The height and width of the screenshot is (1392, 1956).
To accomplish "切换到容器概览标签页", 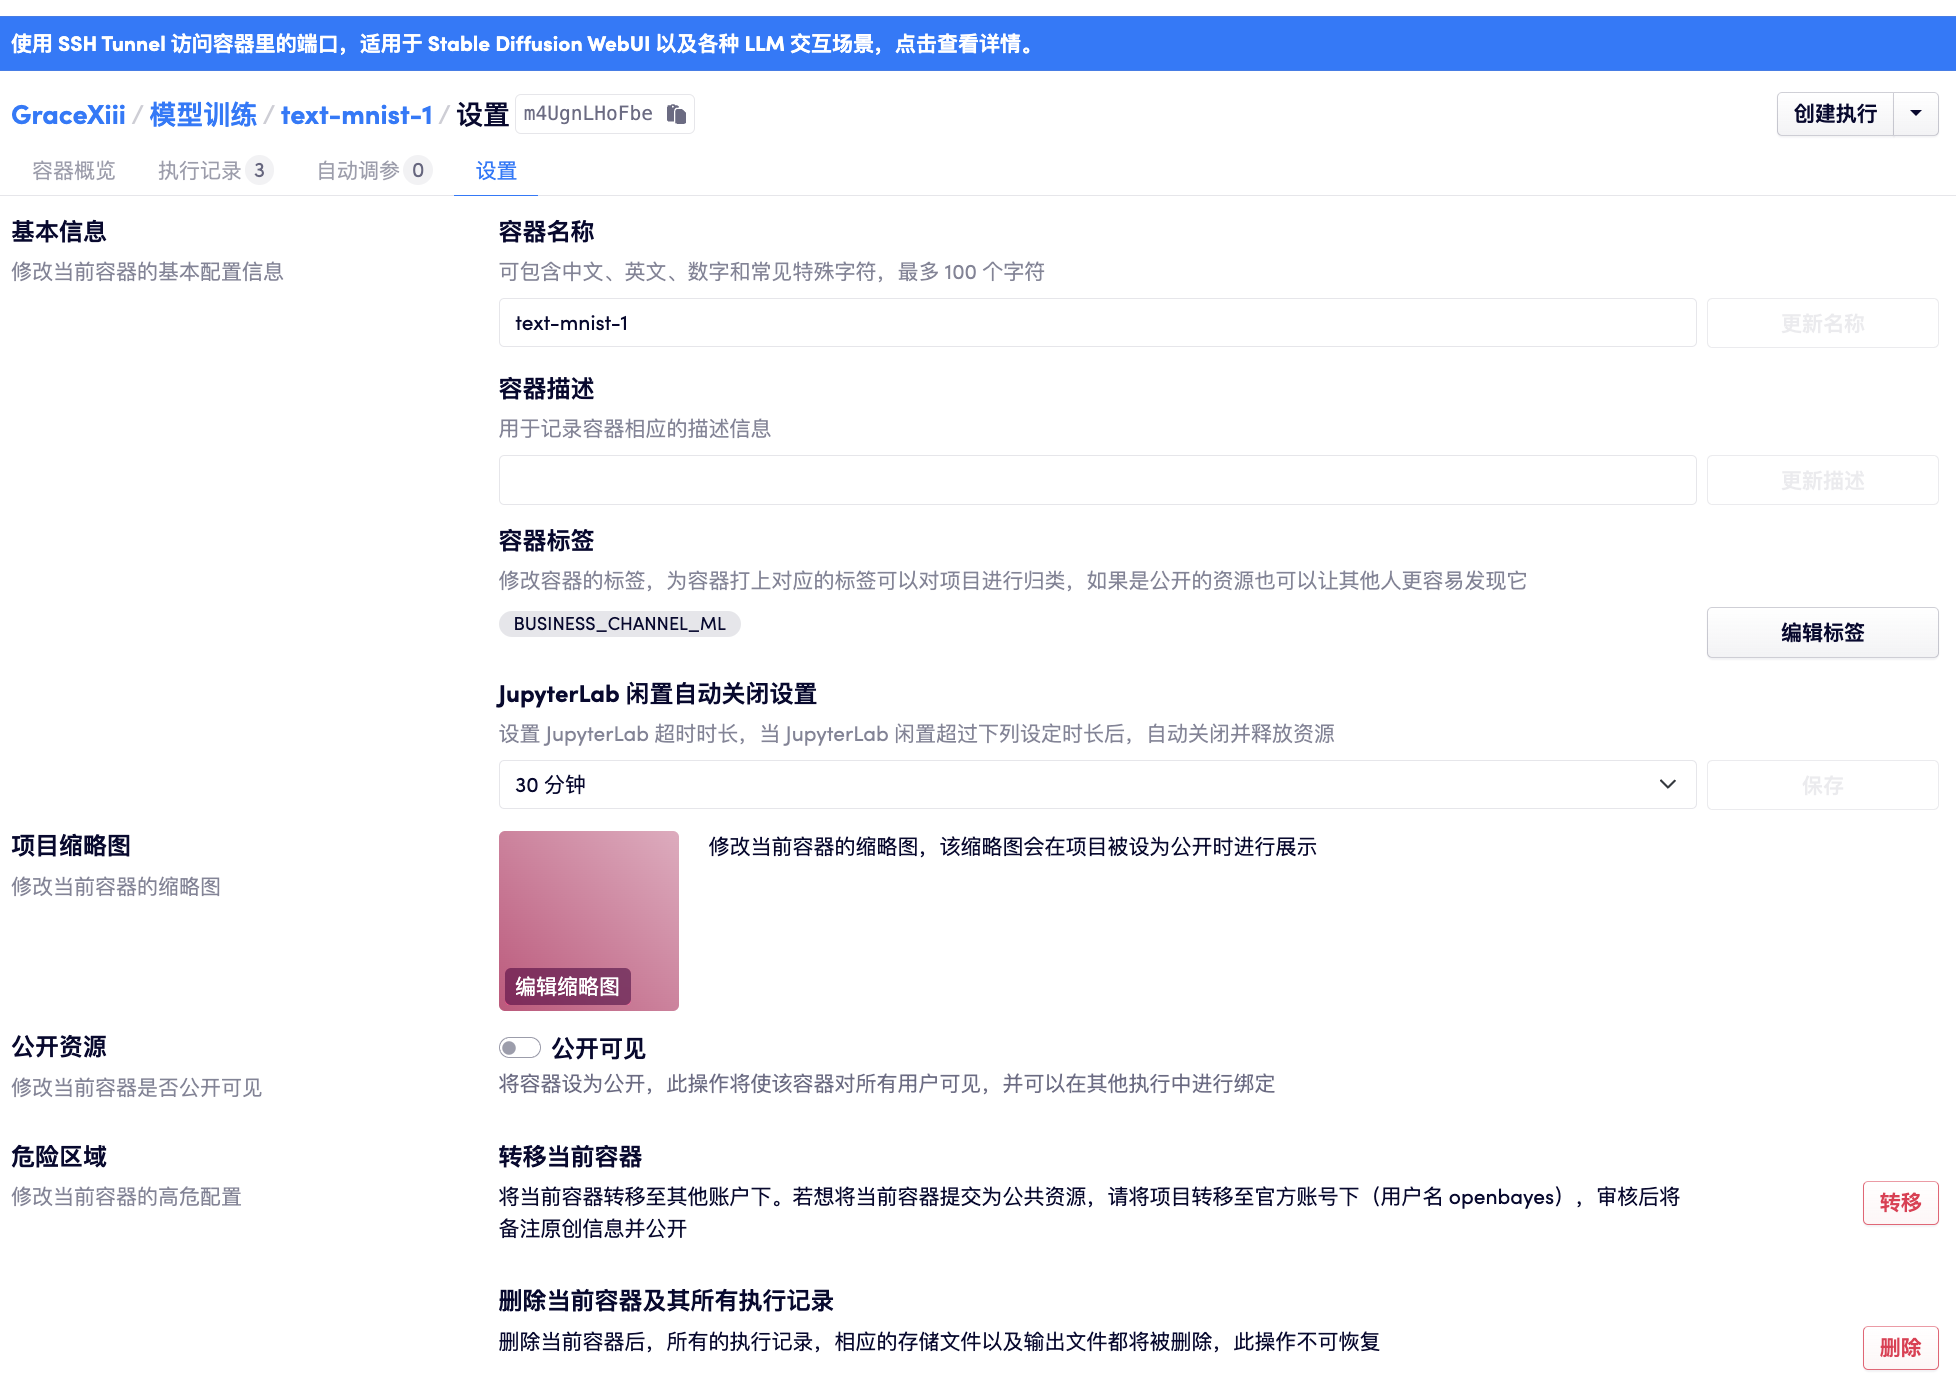I will pos(72,170).
